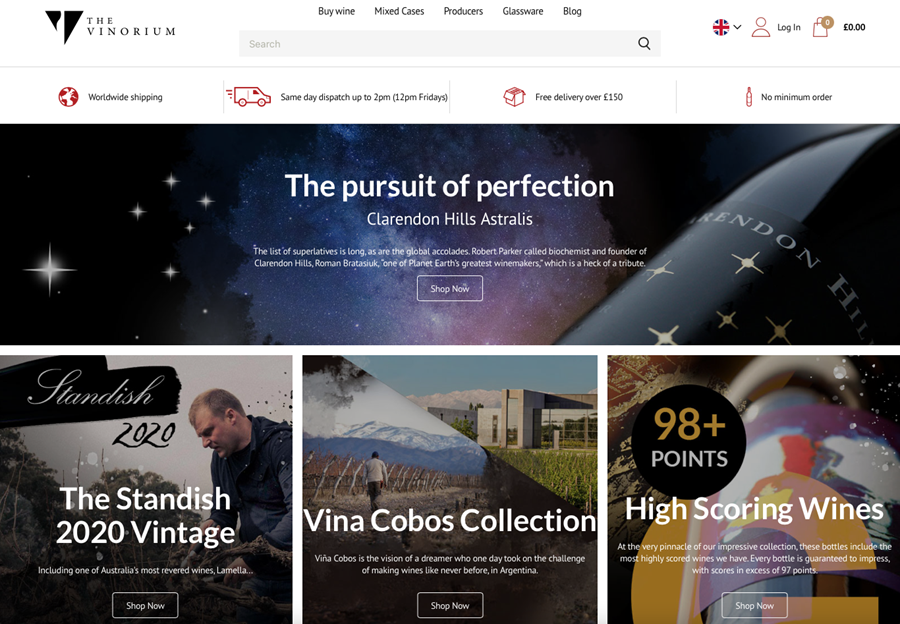
Task: Open the Producers menu item
Action: (x=463, y=11)
